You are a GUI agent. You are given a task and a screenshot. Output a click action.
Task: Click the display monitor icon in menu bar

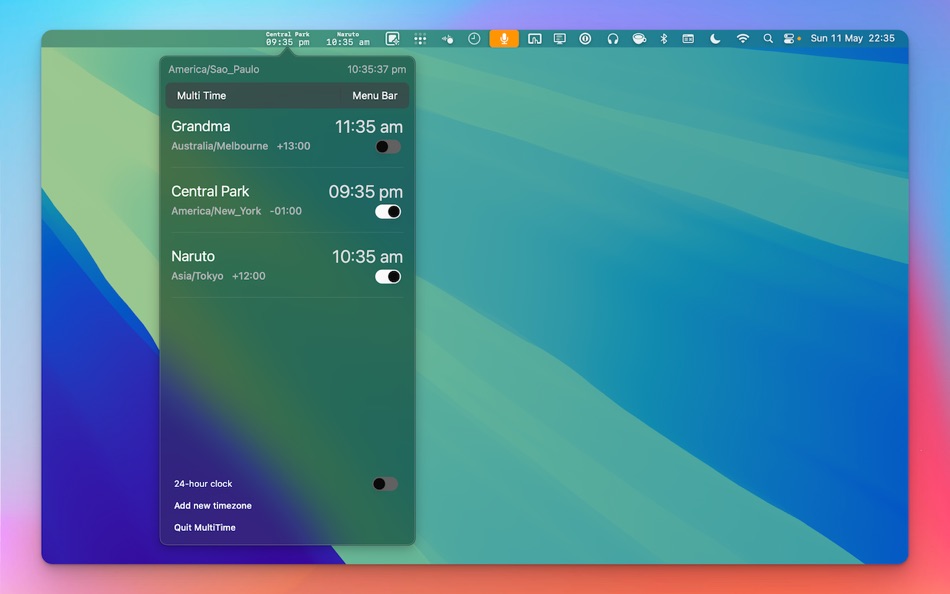pyautogui.click(x=560, y=39)
